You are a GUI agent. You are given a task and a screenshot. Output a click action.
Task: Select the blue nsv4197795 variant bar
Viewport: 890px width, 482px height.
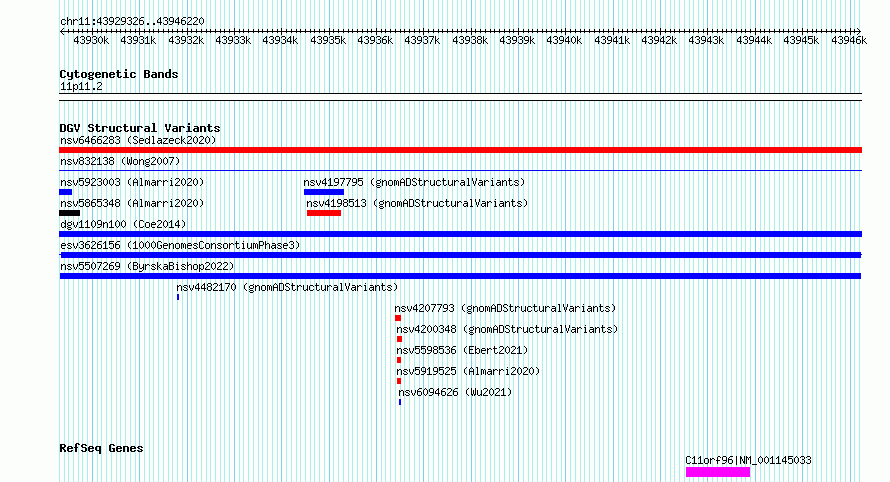point(324,192)
